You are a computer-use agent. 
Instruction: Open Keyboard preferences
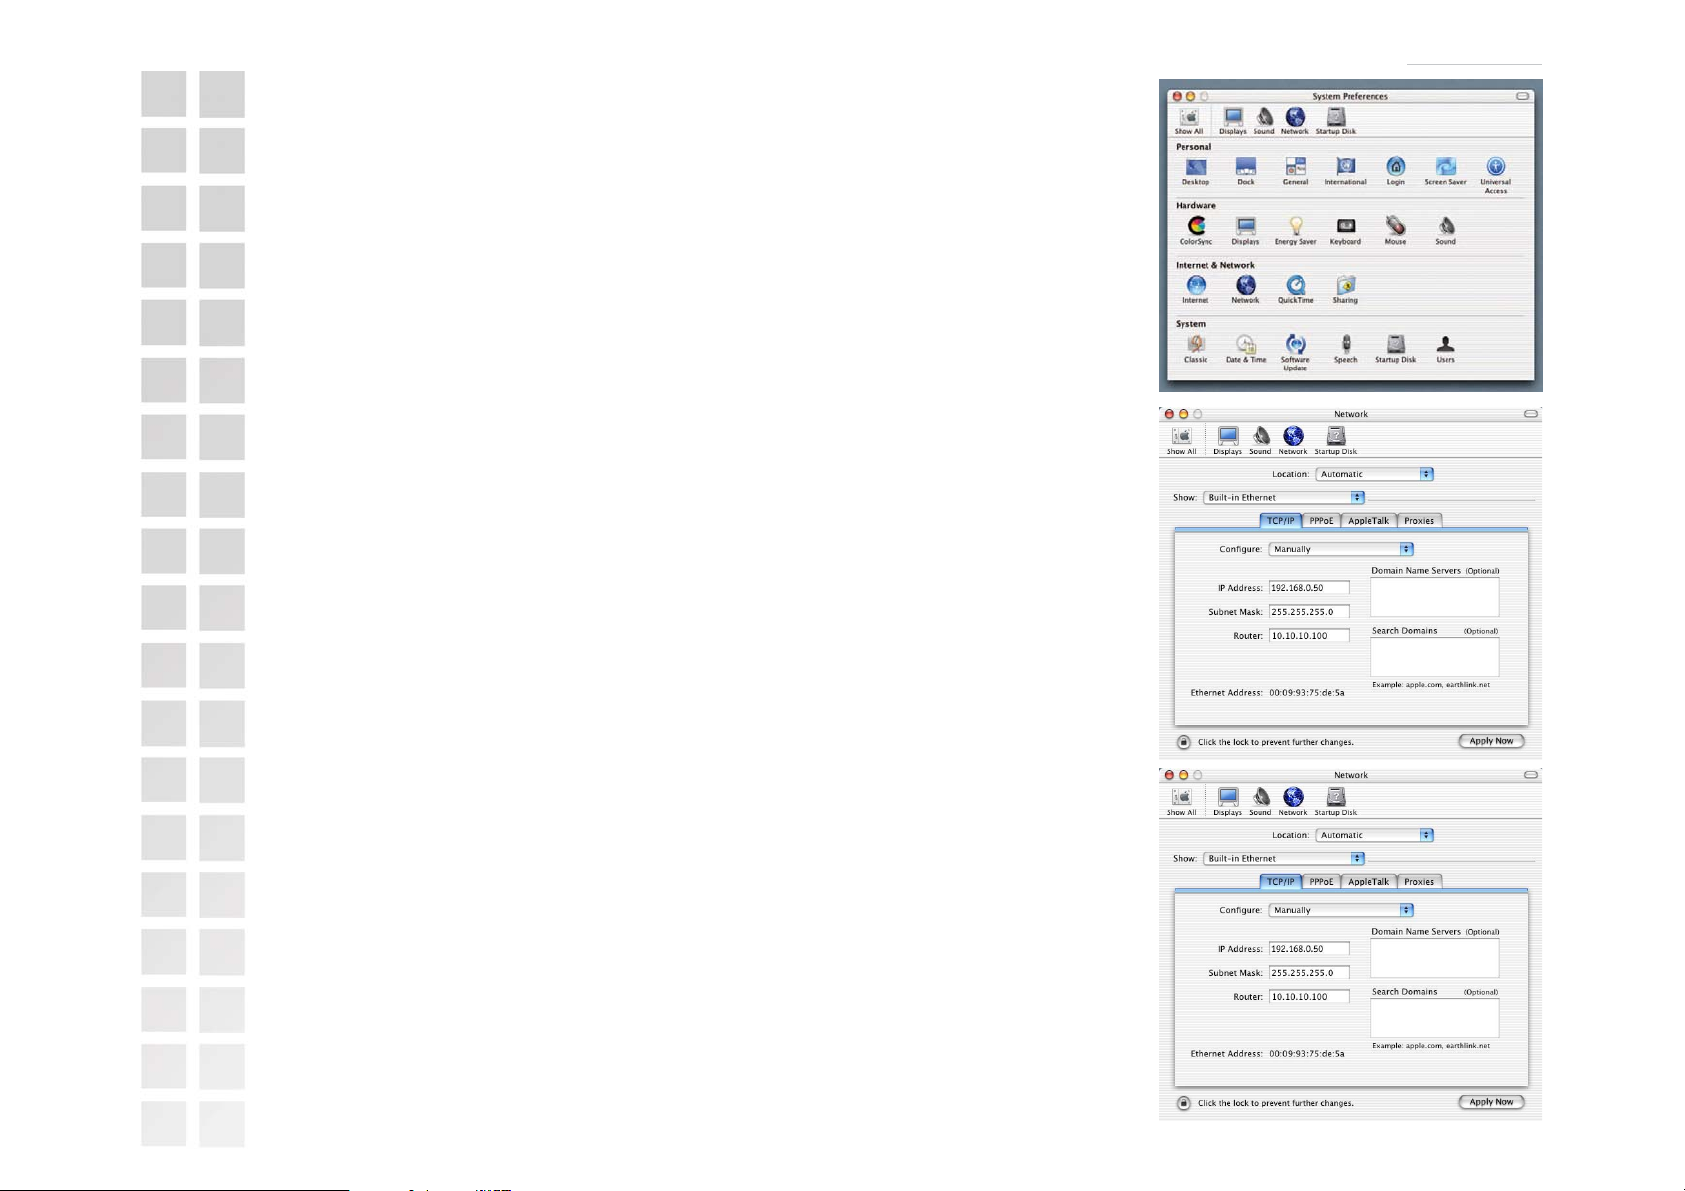(1346, 231)
